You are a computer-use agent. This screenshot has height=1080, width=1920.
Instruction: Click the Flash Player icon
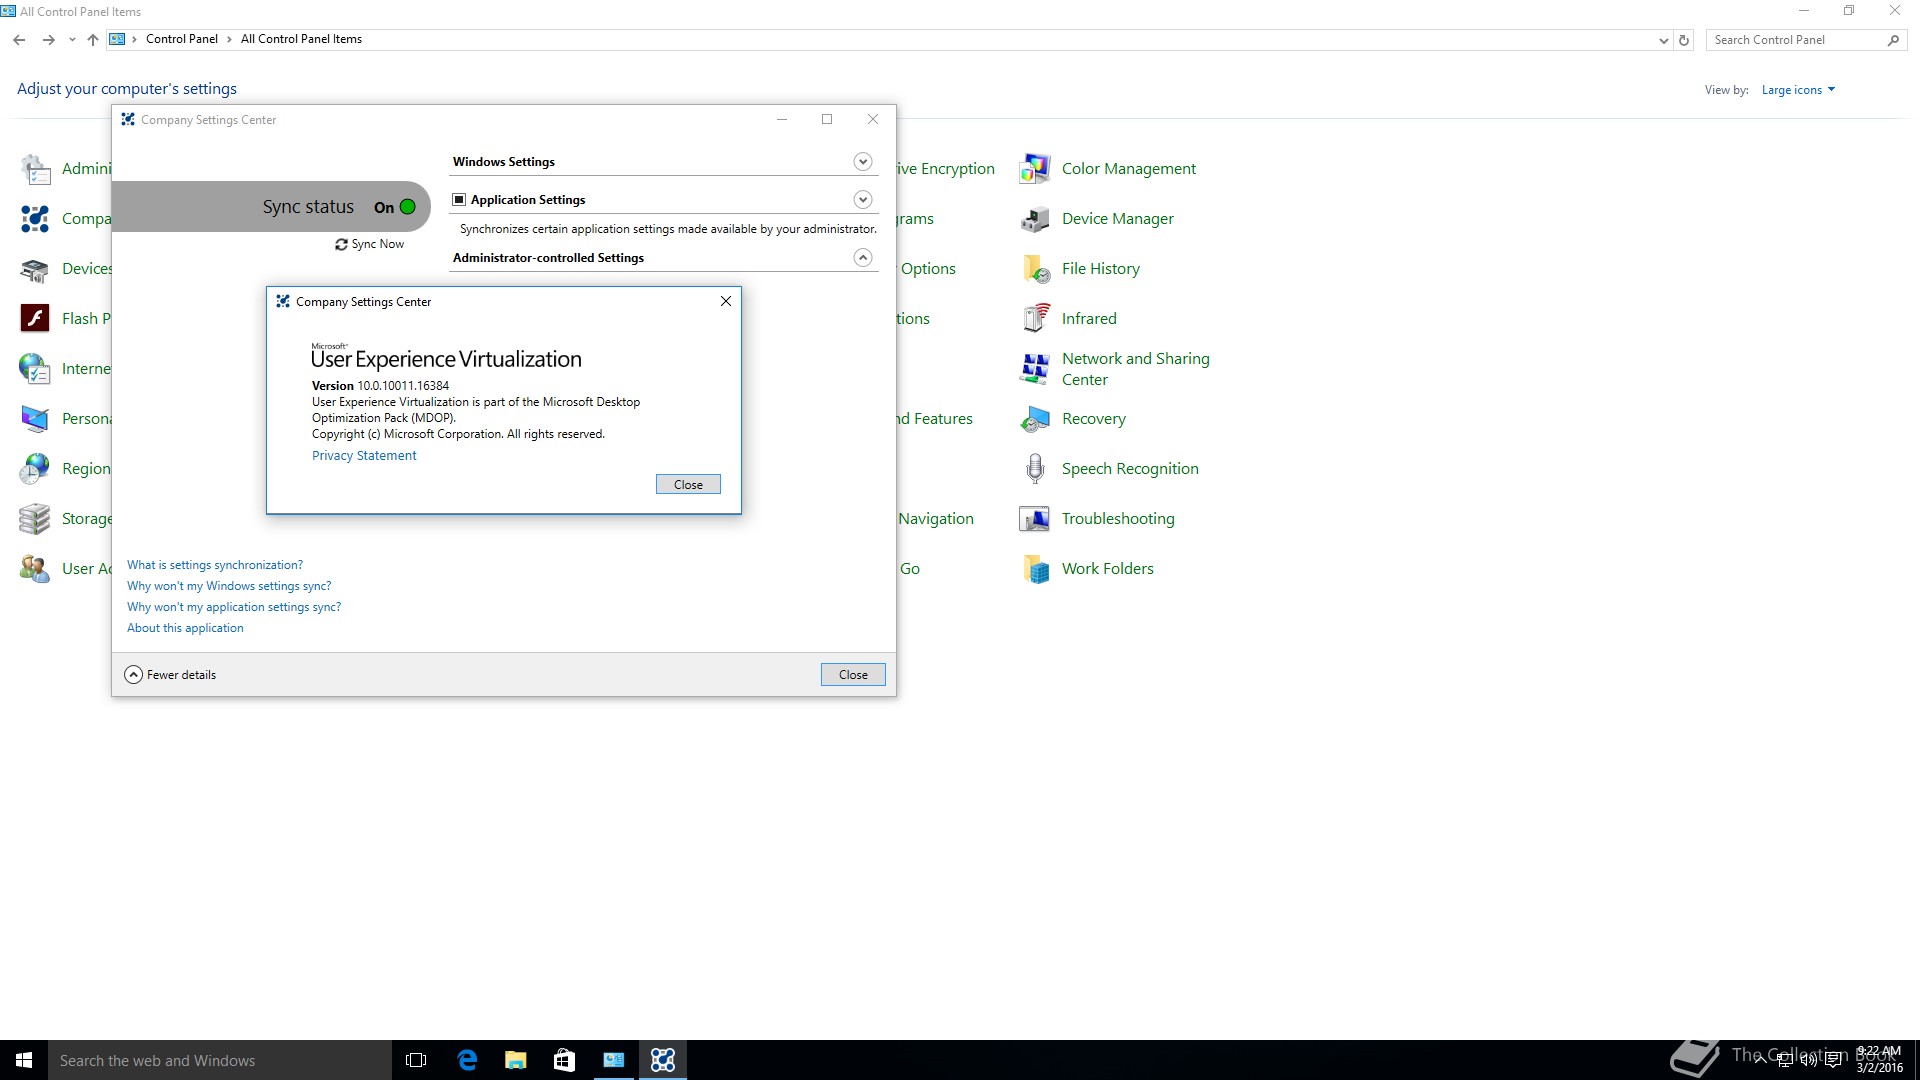coord(35,319)
